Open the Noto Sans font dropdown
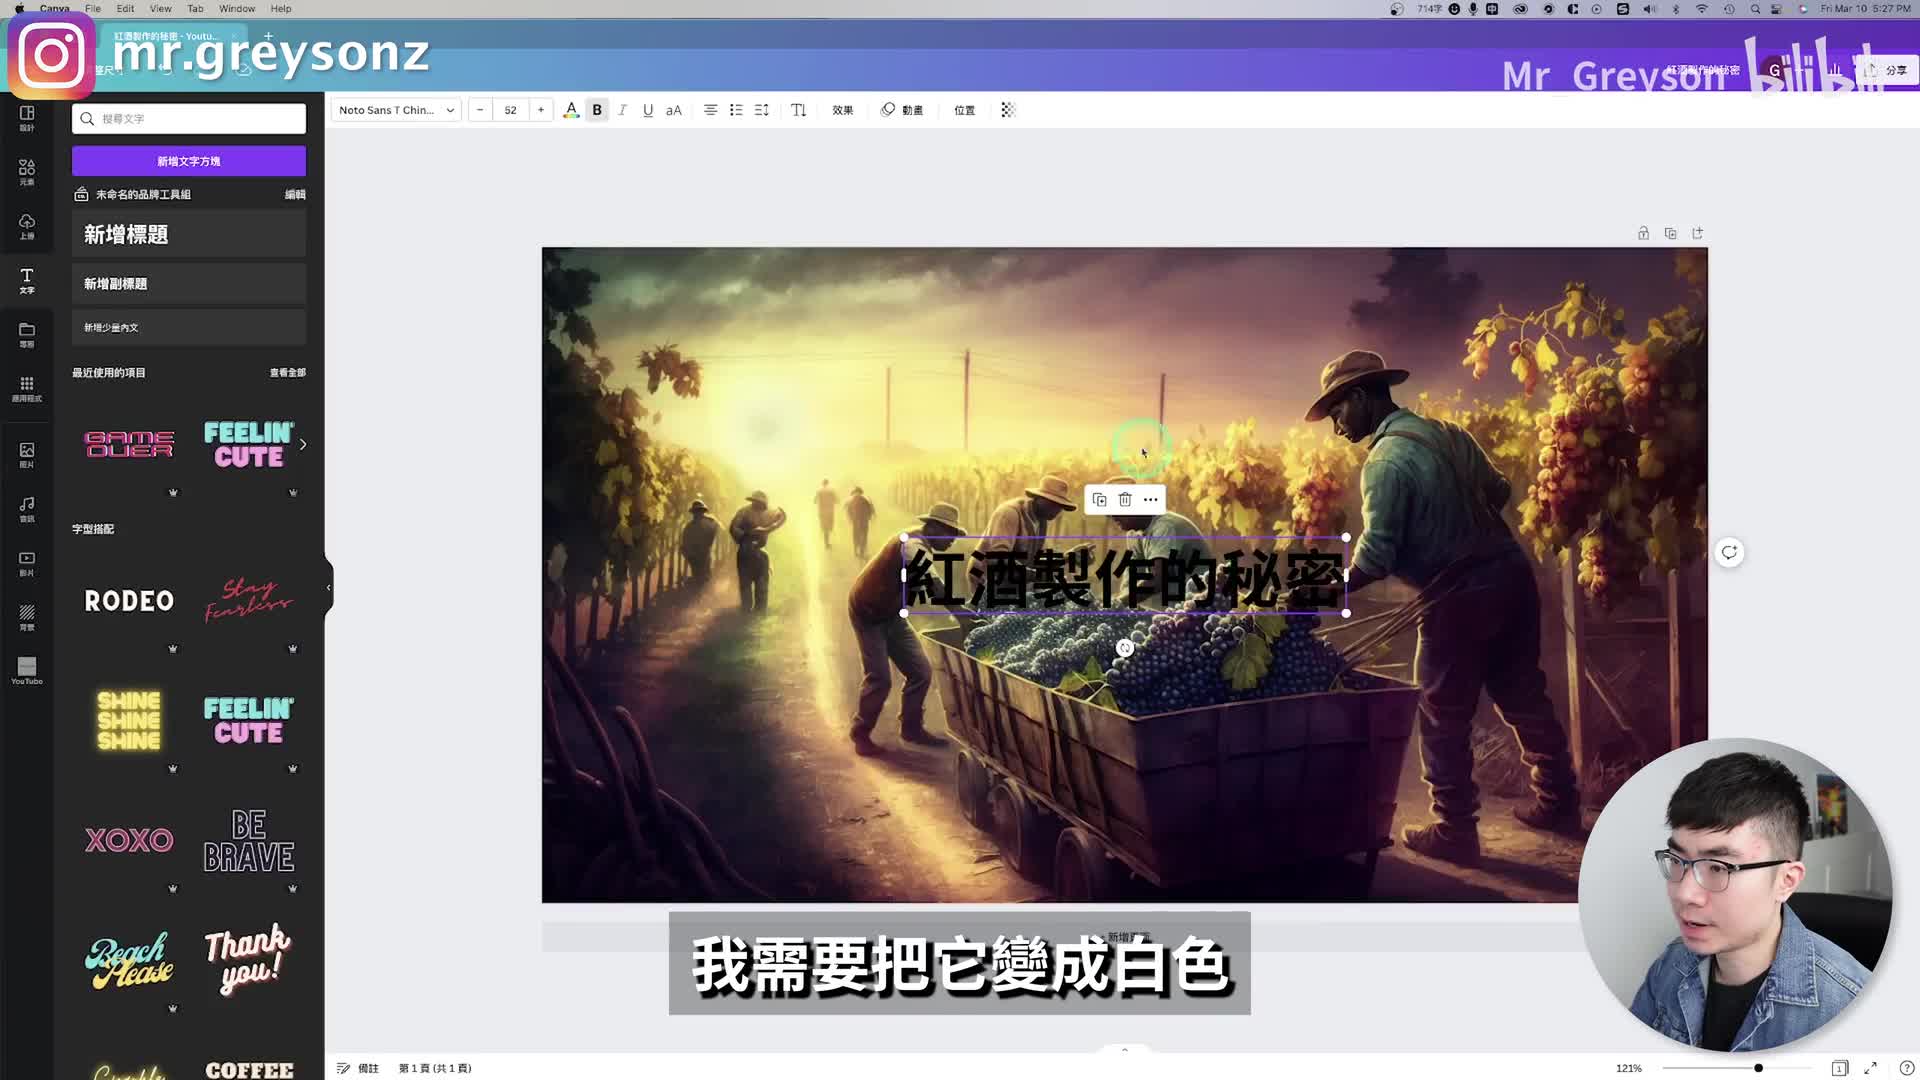 [396, 110]
